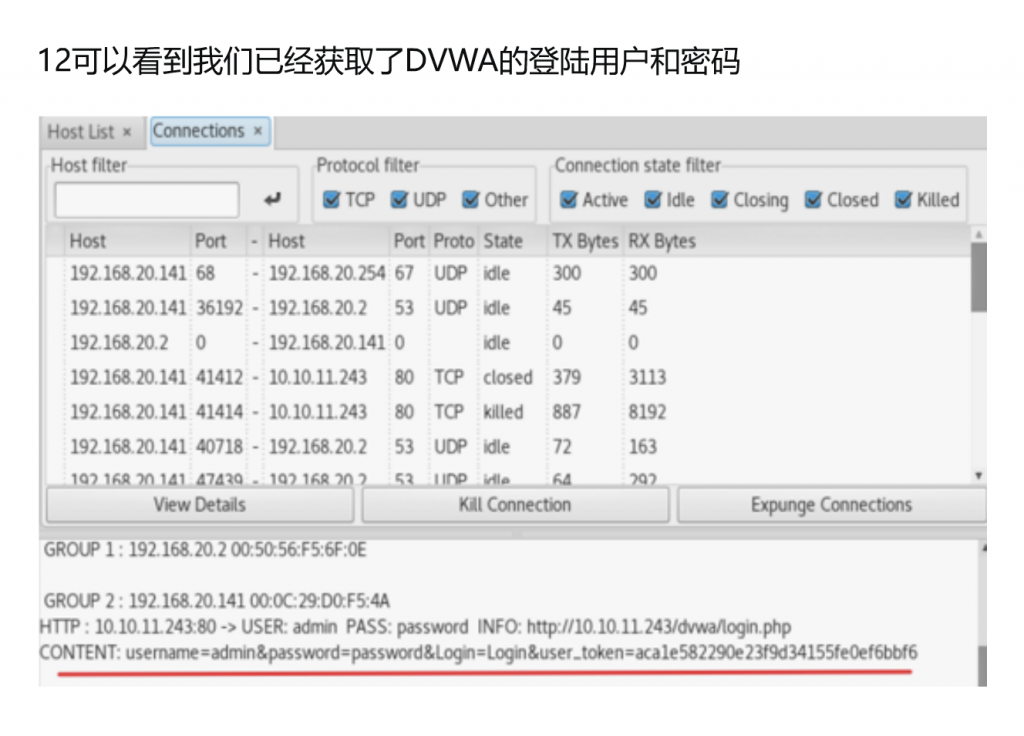Click the connections list scrollbar thumb
This screenshot has width=1024, height=736.
click(x=978, y=277)
